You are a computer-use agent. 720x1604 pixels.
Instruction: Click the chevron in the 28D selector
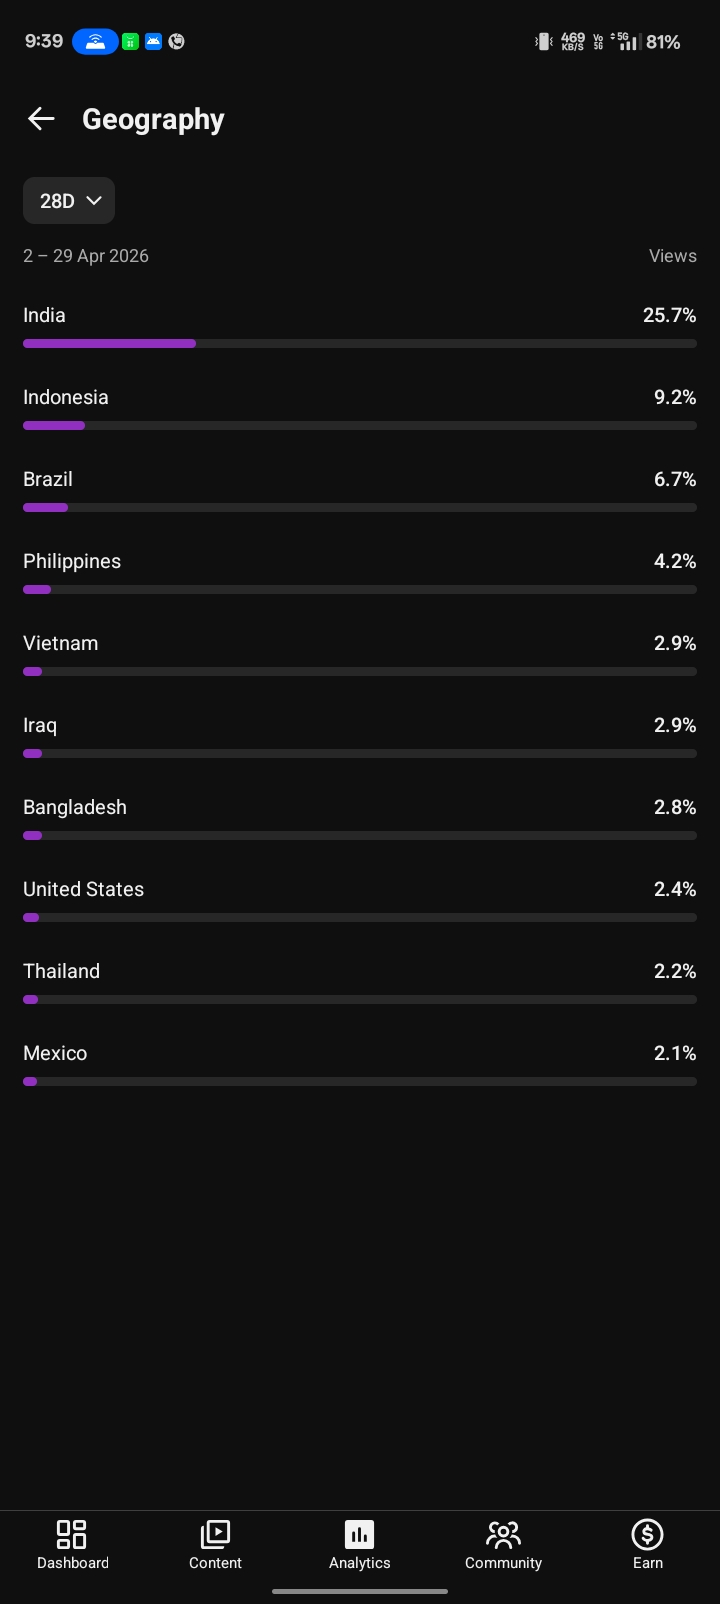[x=94, y=201]
